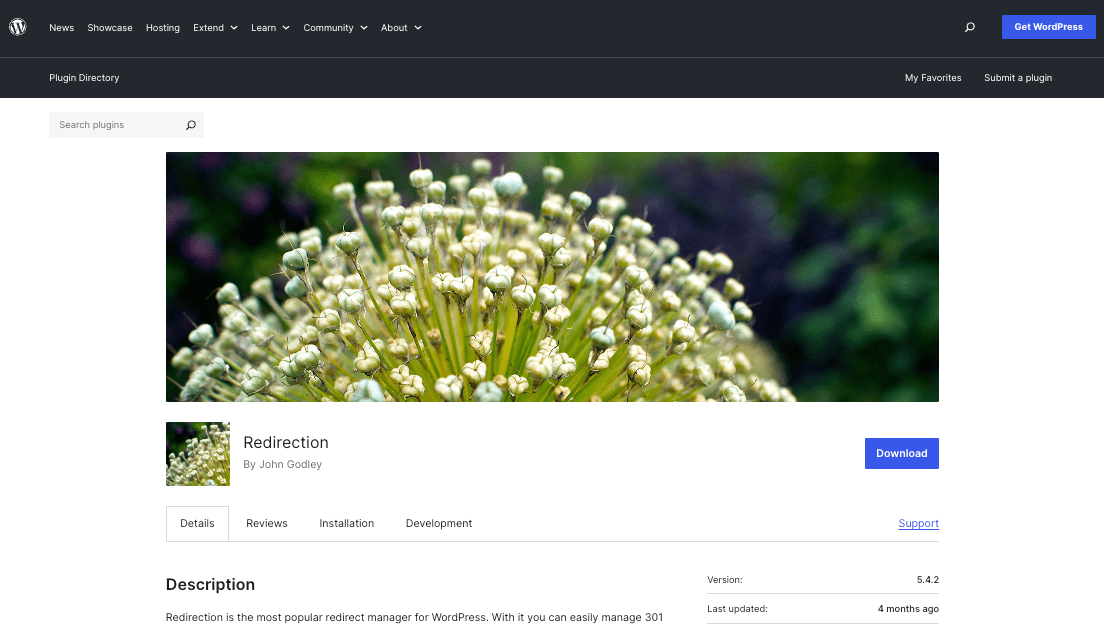Image resolution: width=1104 pixels, height=627 pixels.
Task: Click the 'Last updated:' label
Action: 737,609
